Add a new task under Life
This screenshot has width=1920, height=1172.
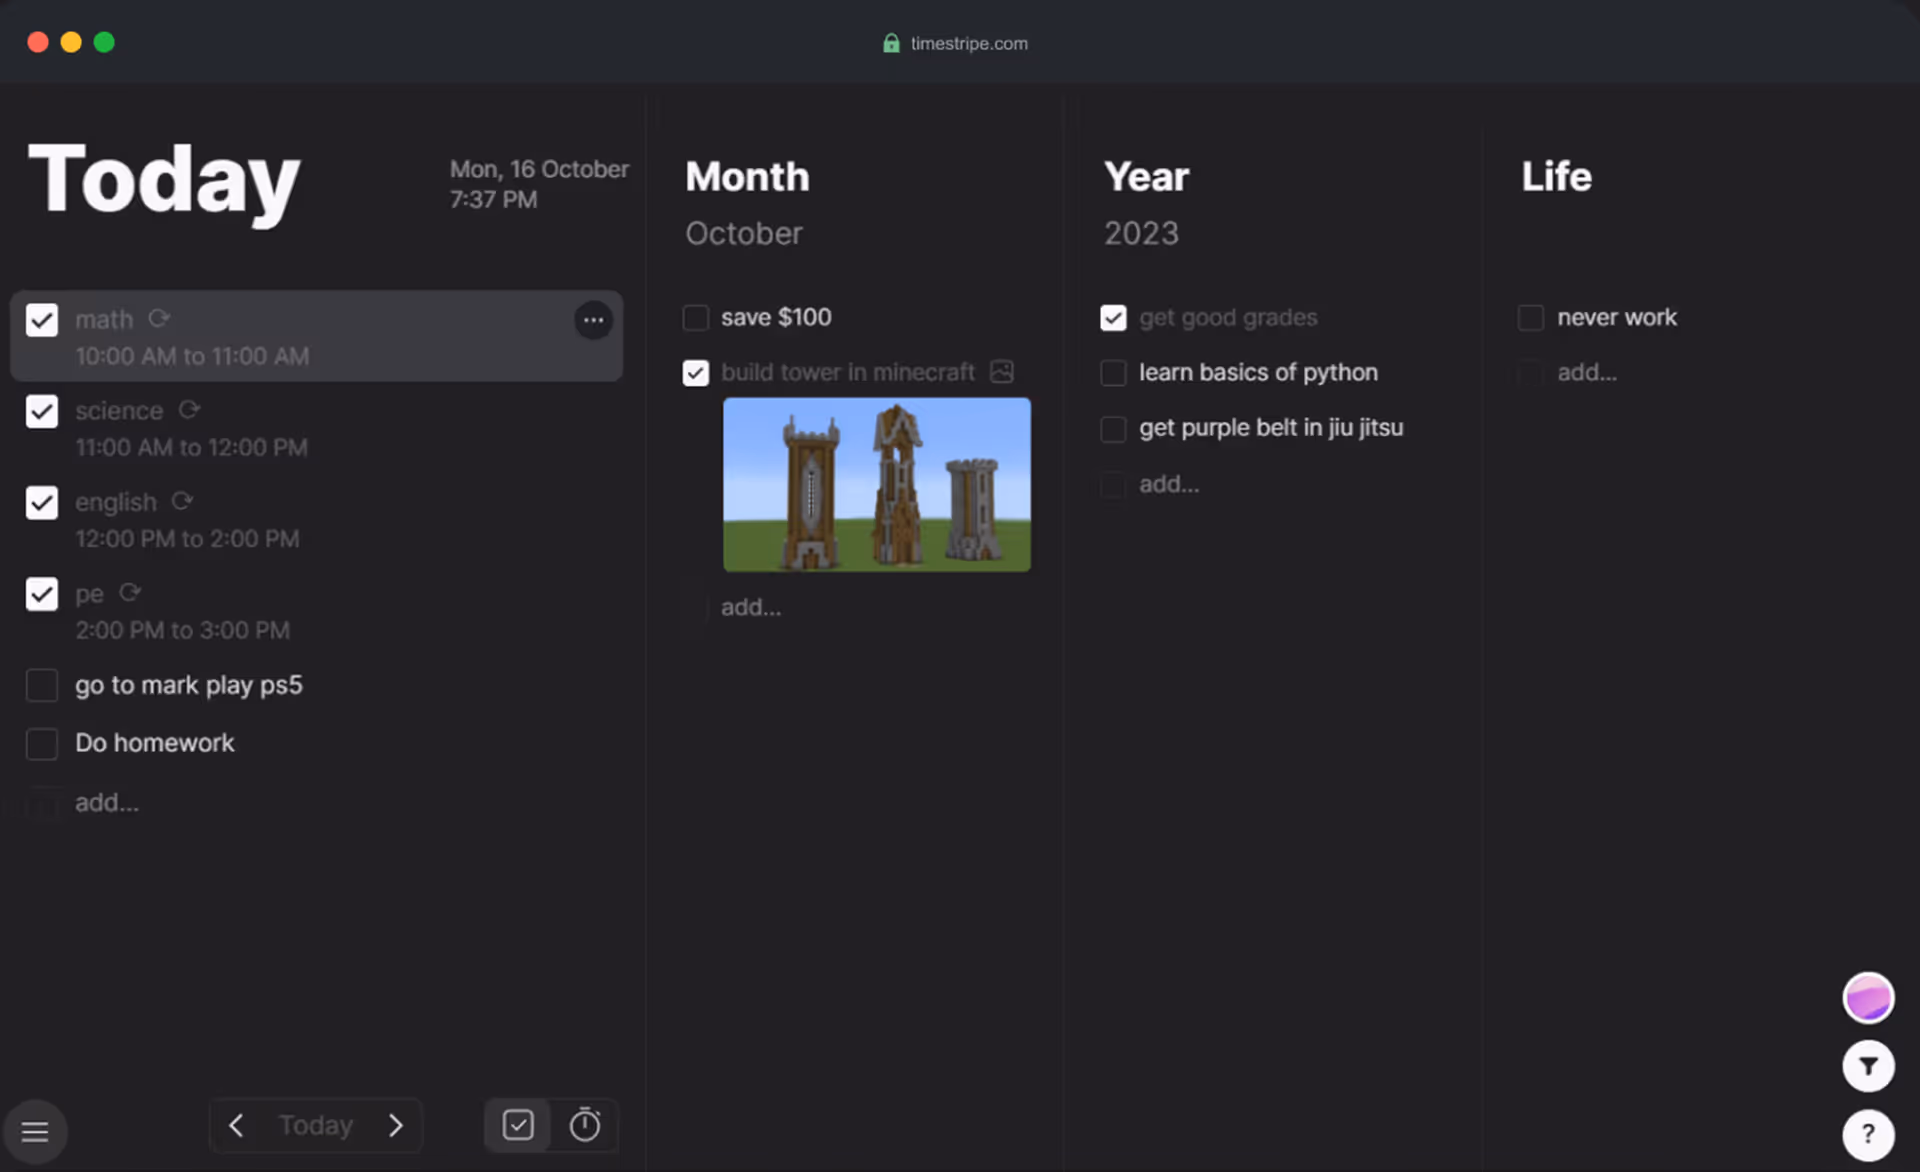(x=1586, y=373)
